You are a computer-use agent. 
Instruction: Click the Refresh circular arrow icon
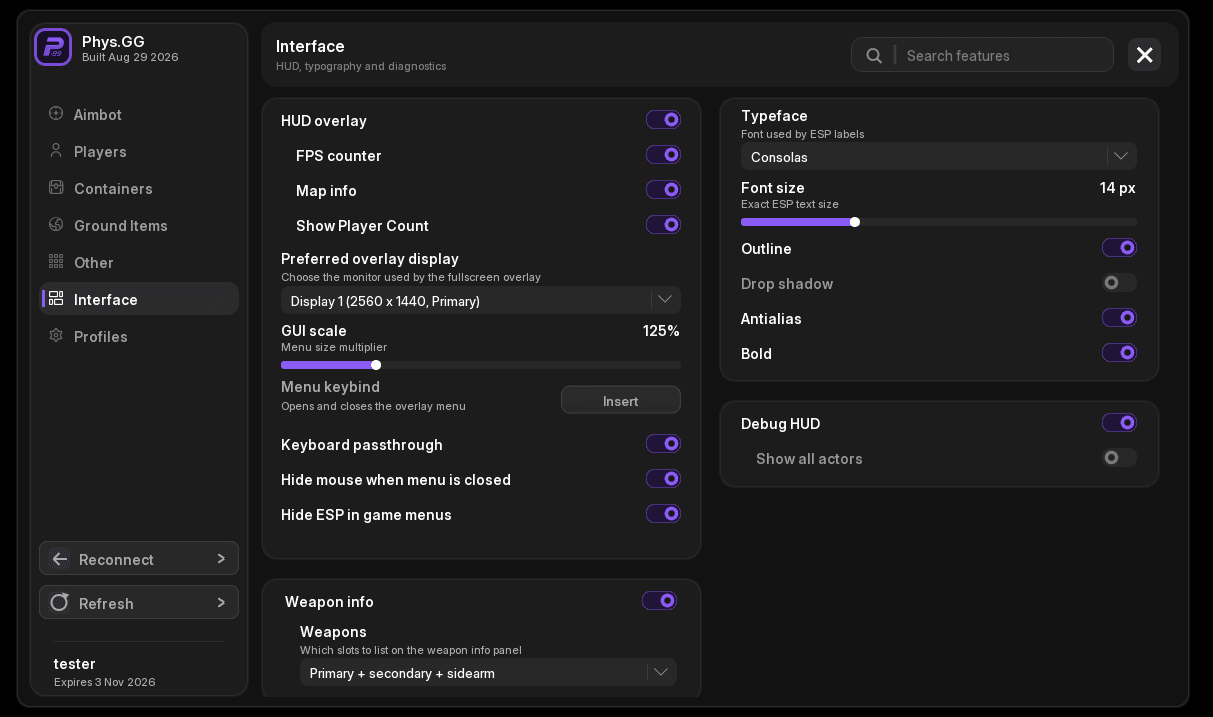coord(60,603)
